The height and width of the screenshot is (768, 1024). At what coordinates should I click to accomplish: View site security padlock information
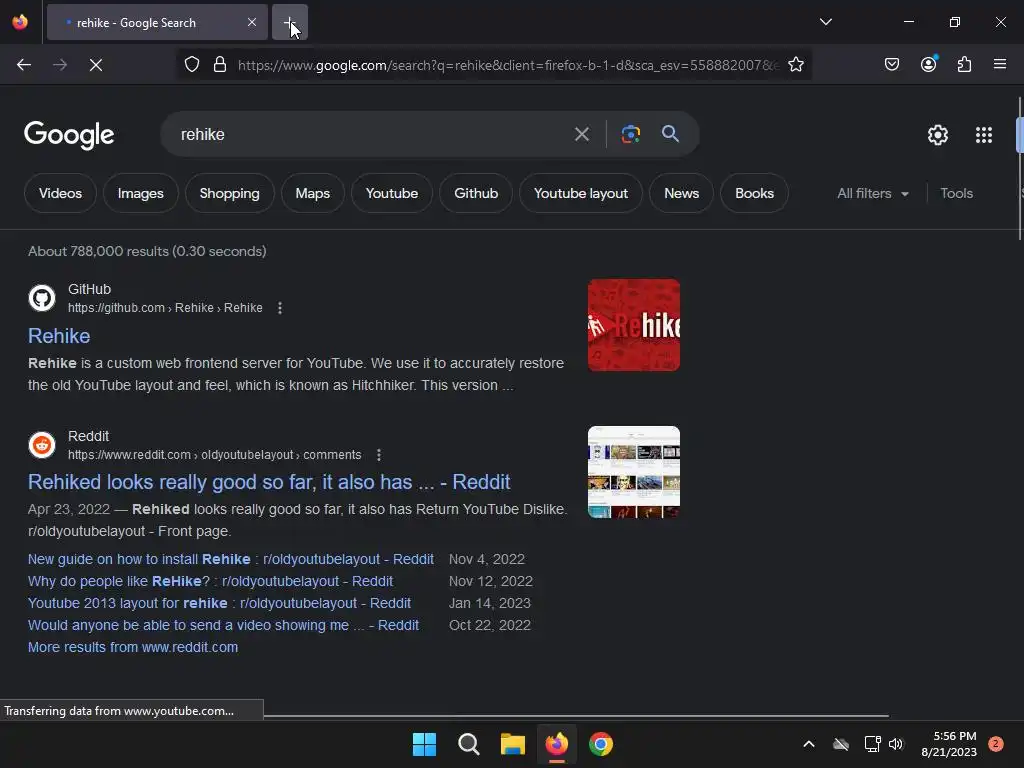coord(220,65)
